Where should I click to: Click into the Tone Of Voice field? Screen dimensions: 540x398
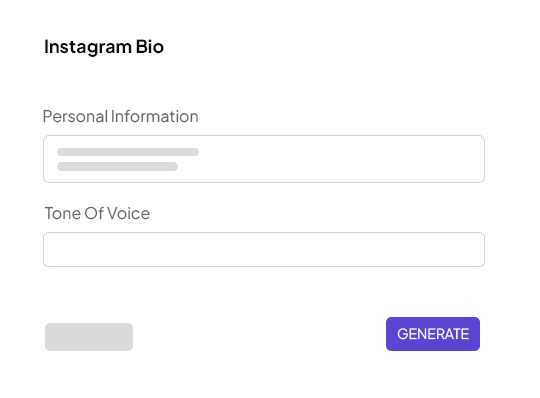[x=264, y=249]
